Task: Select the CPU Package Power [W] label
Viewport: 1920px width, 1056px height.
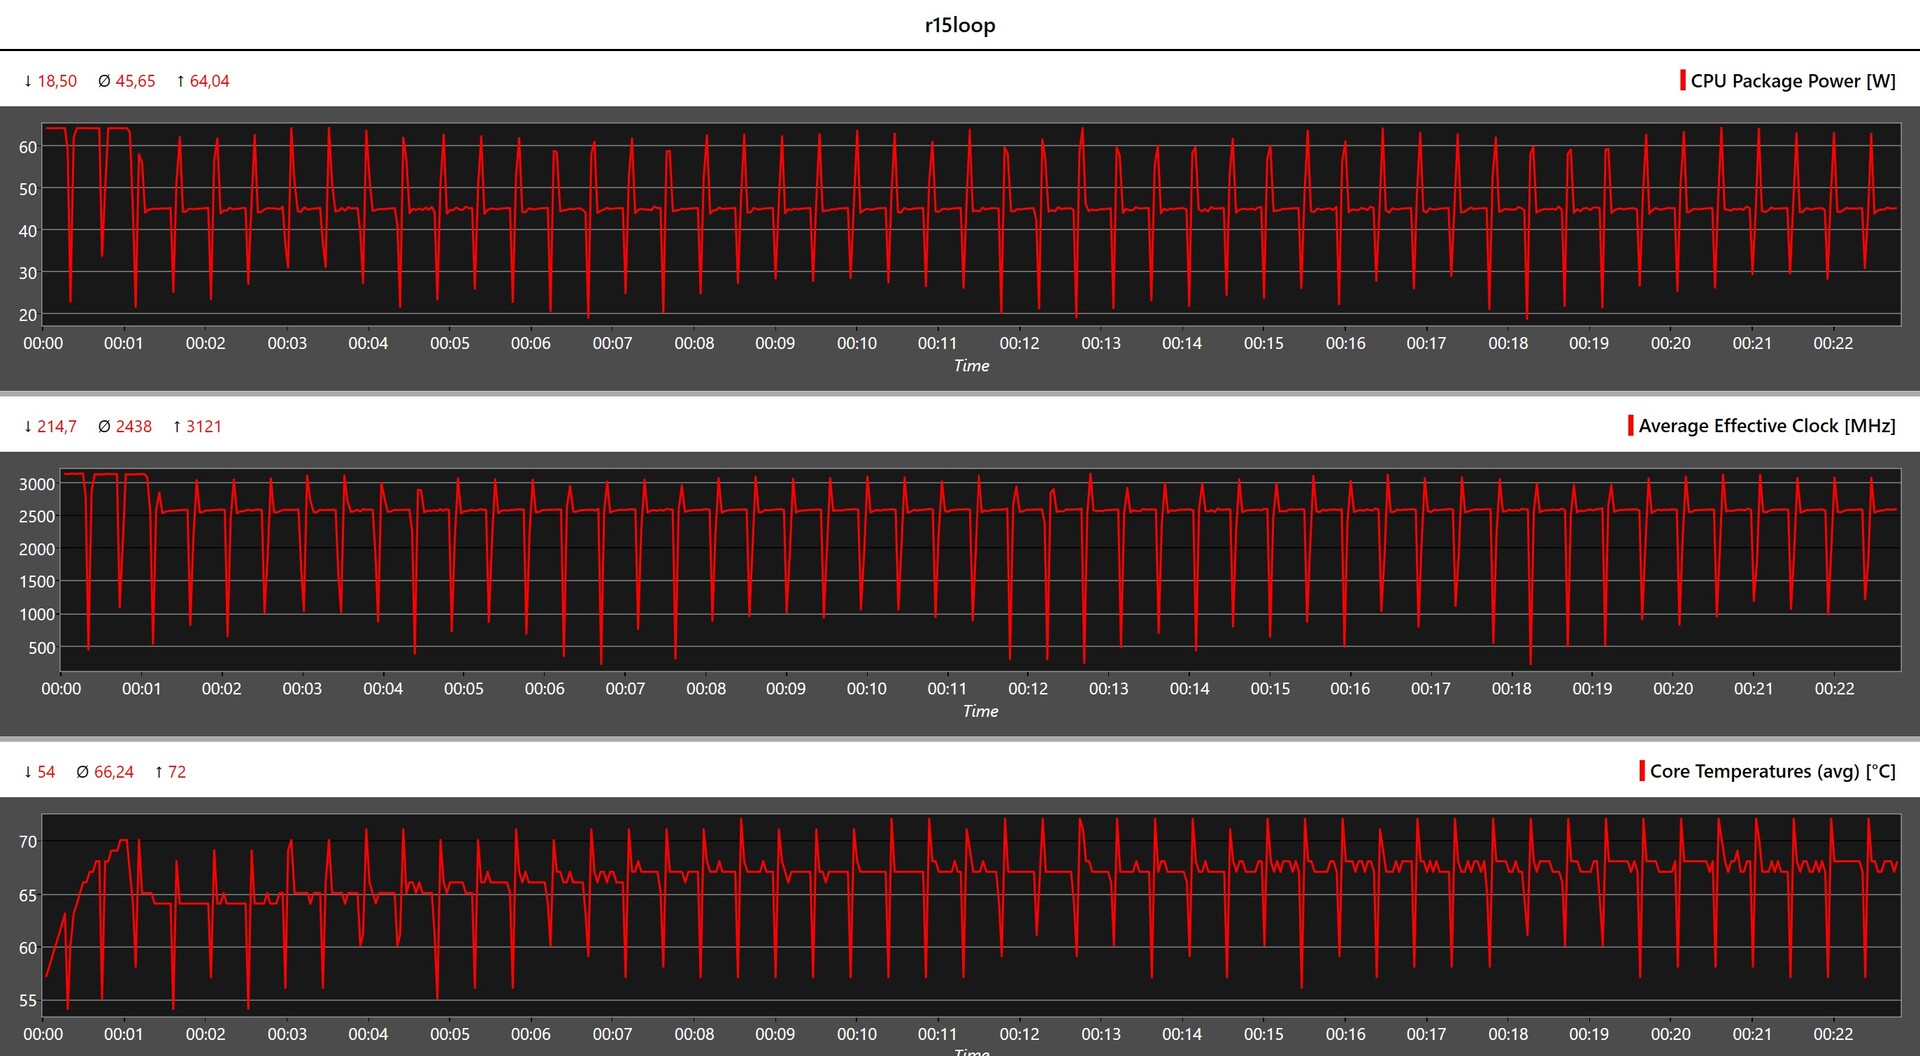Action: 1793,81
